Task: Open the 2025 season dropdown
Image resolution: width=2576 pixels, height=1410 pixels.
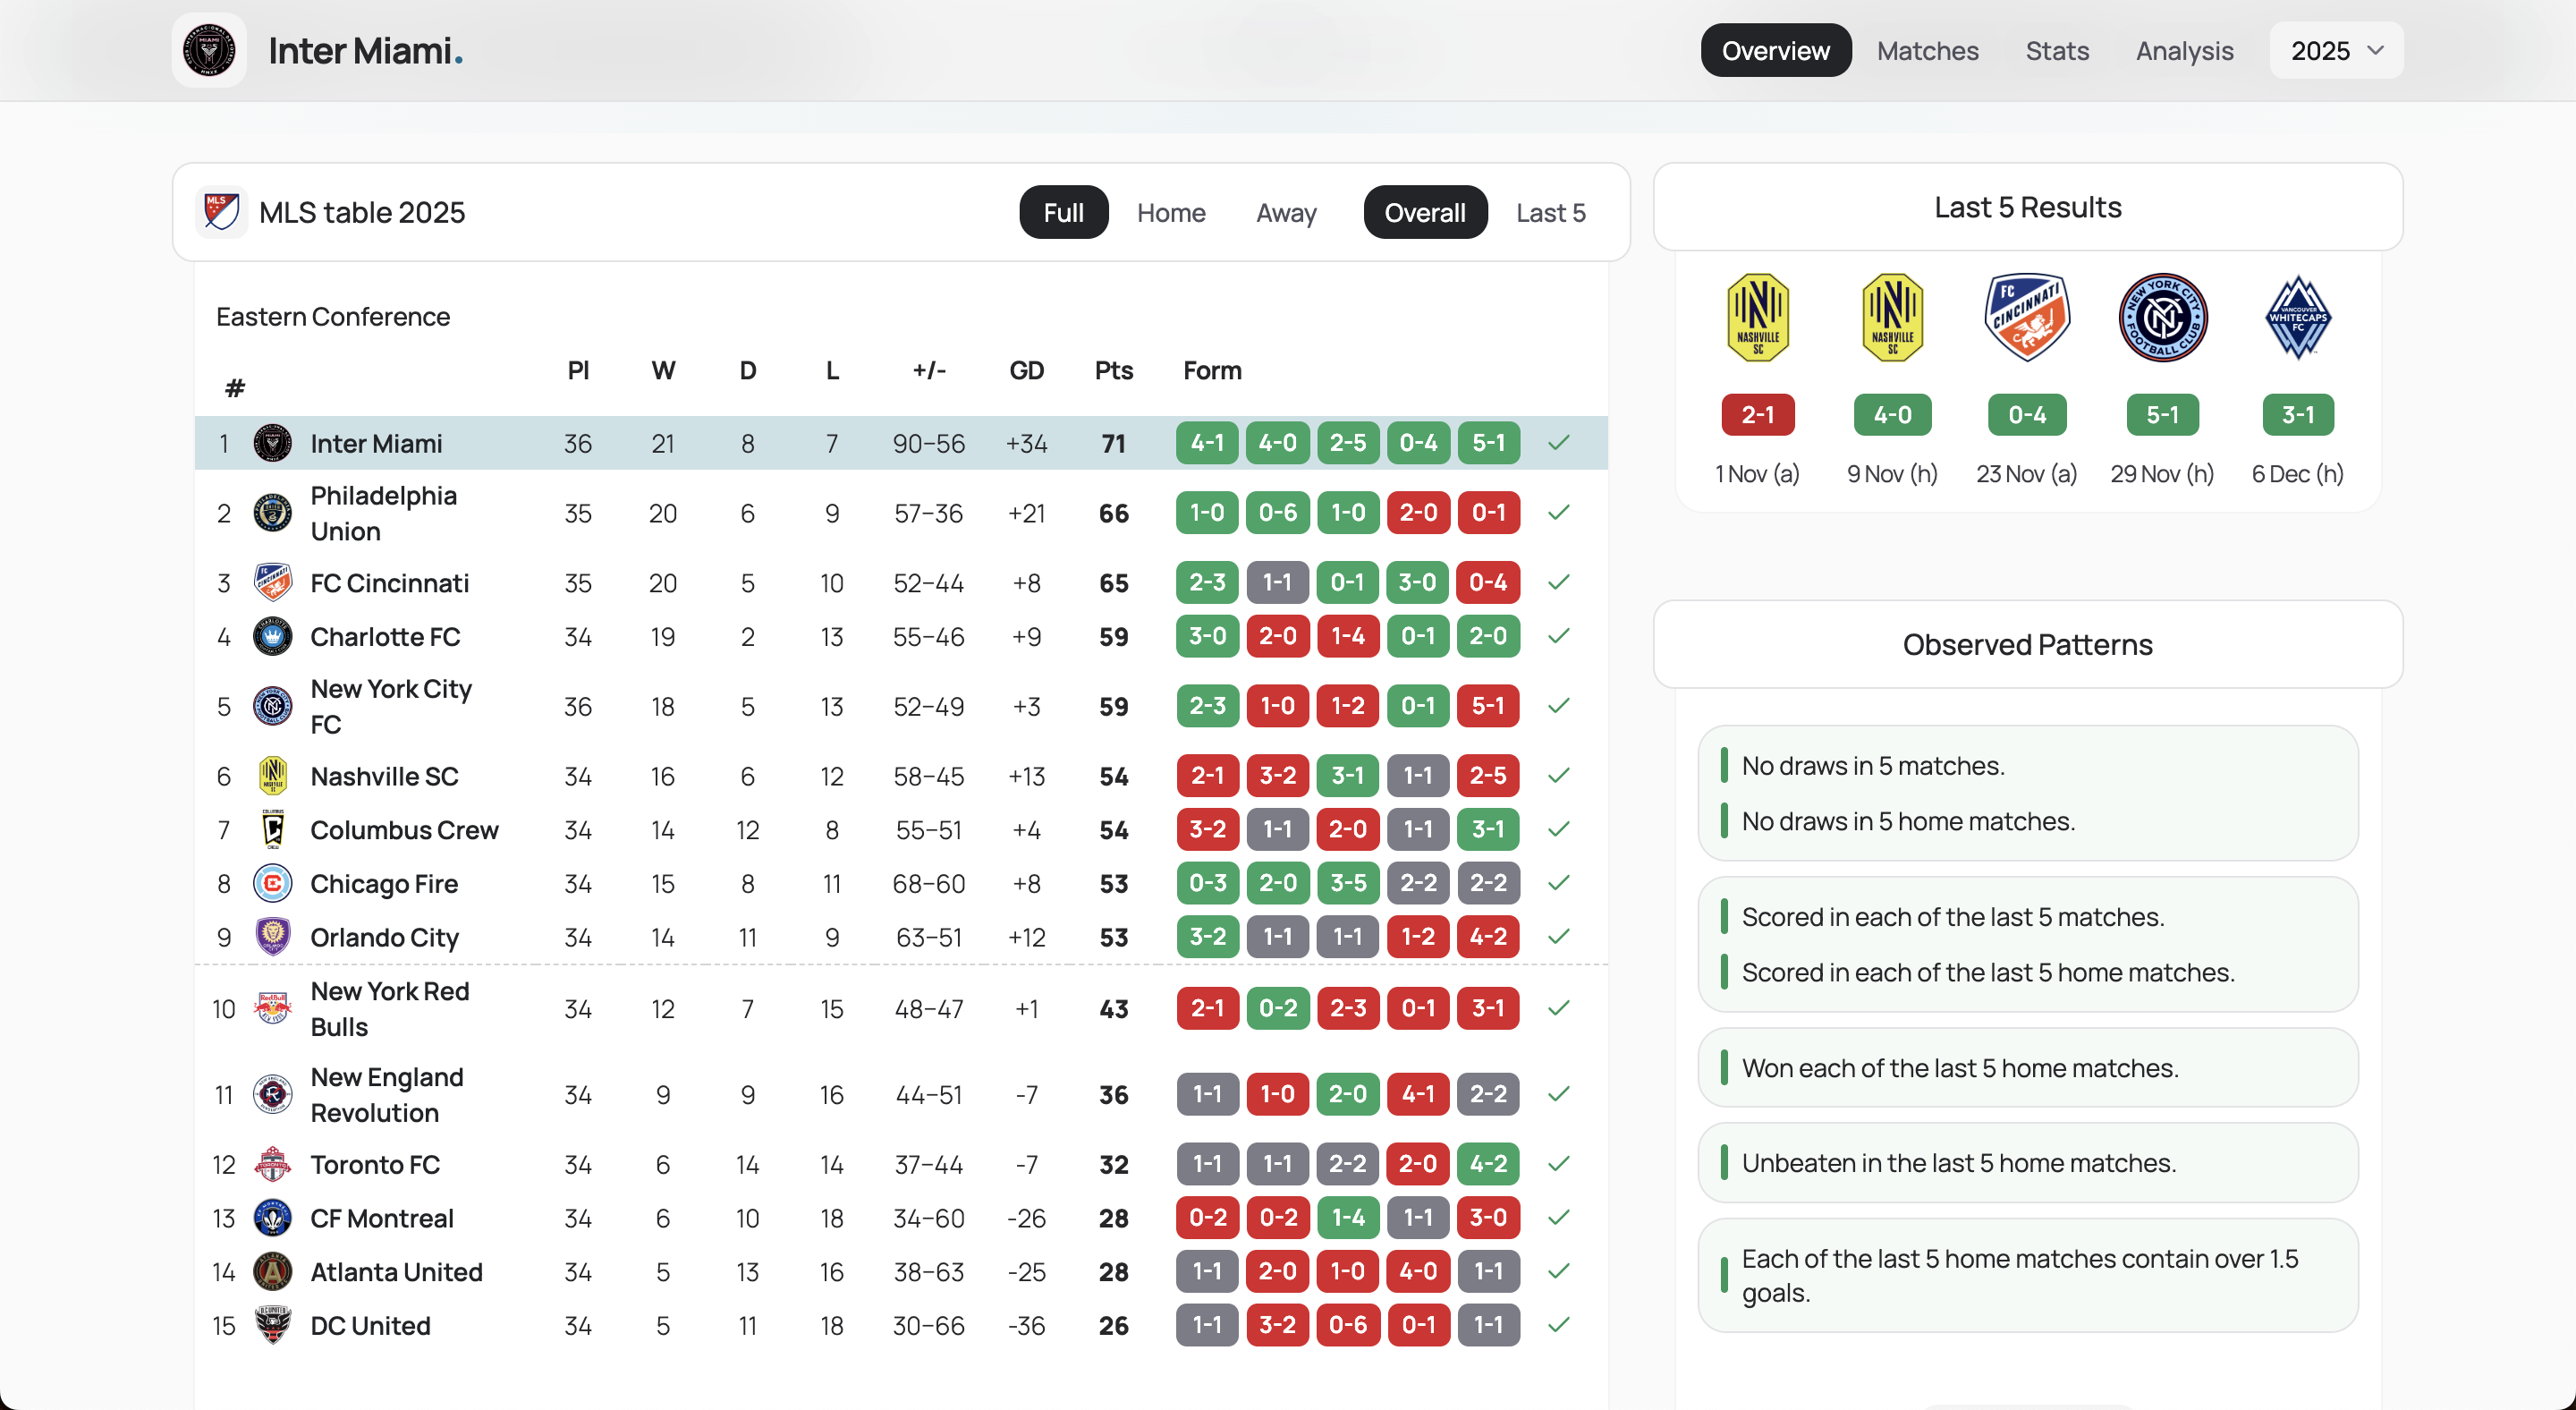Action: (2336, 50)
